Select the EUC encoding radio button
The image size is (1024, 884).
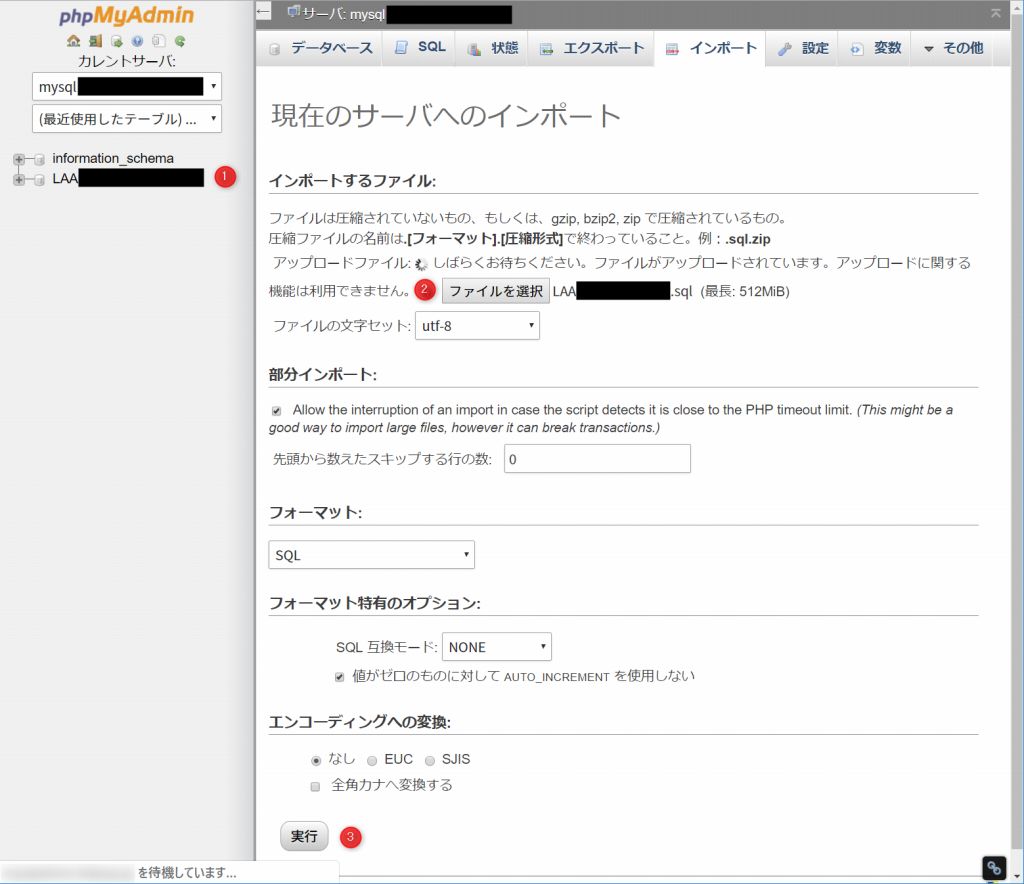point(372,760)
